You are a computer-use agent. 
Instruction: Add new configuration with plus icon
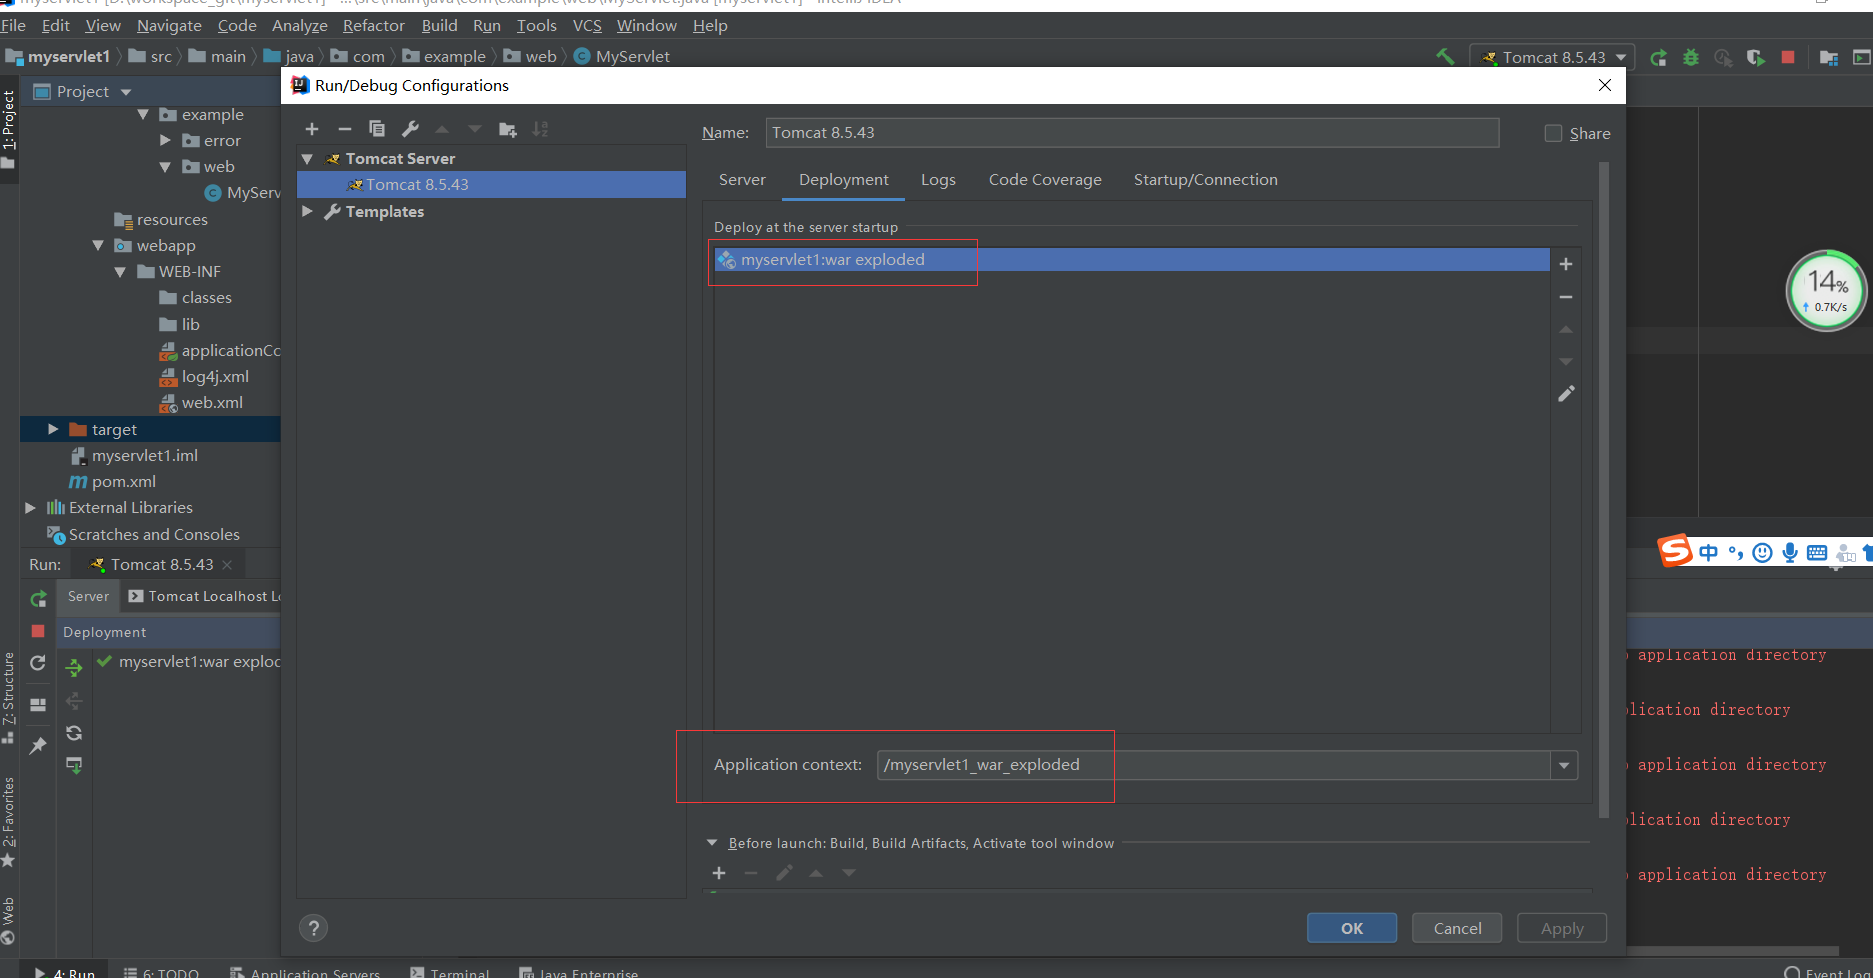pos(312,129)
